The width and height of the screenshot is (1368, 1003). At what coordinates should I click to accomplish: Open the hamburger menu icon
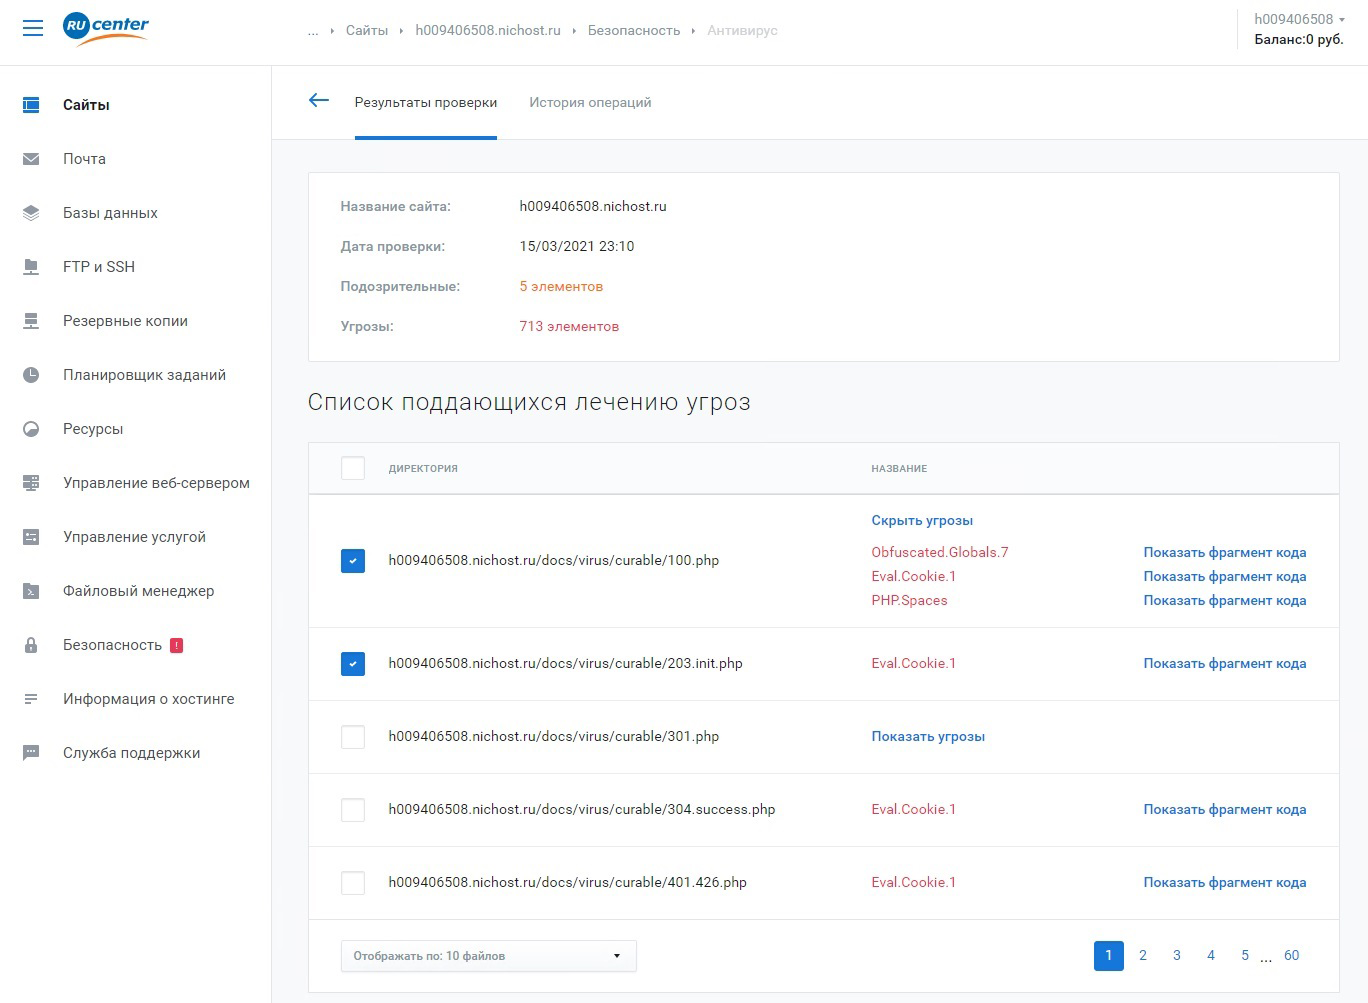pyautogui.click(x=33, y=29)
